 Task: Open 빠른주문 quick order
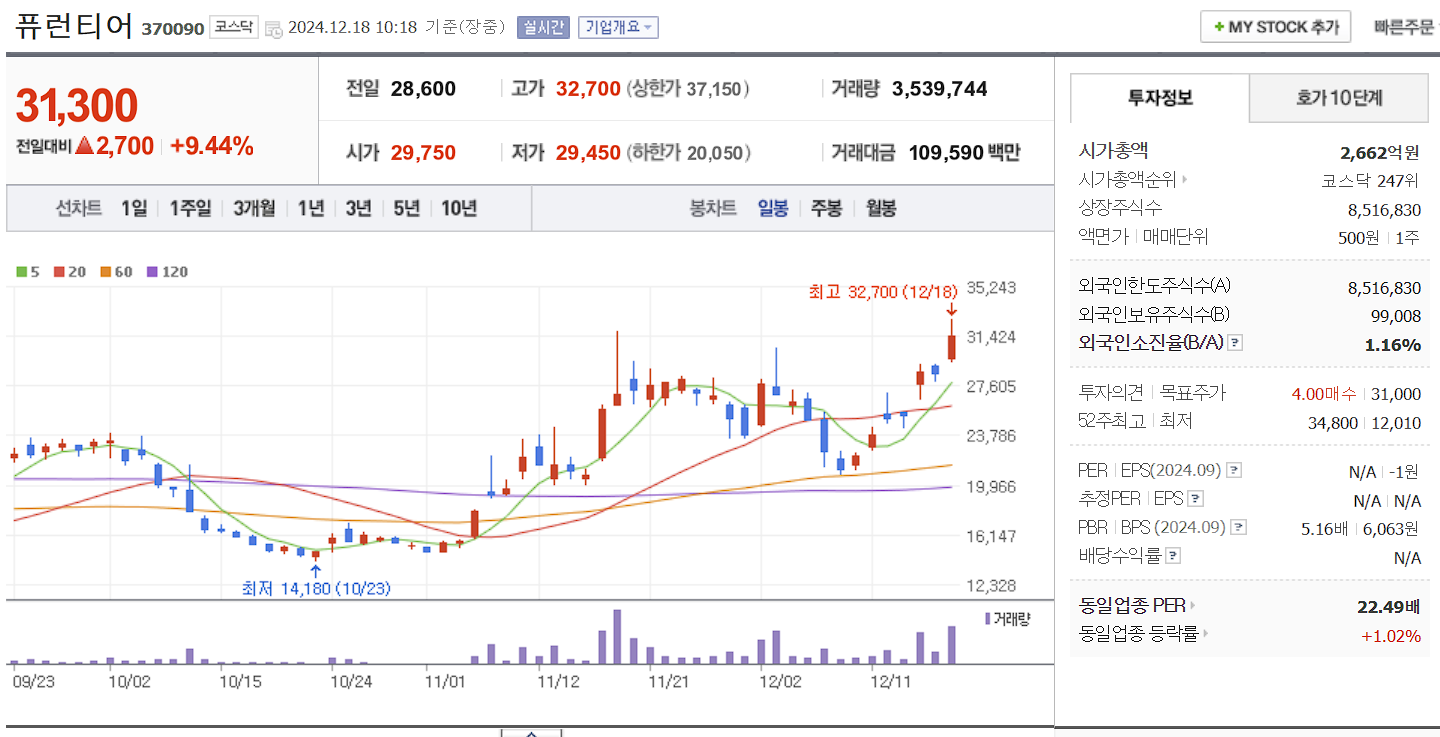coord(1404,27)
